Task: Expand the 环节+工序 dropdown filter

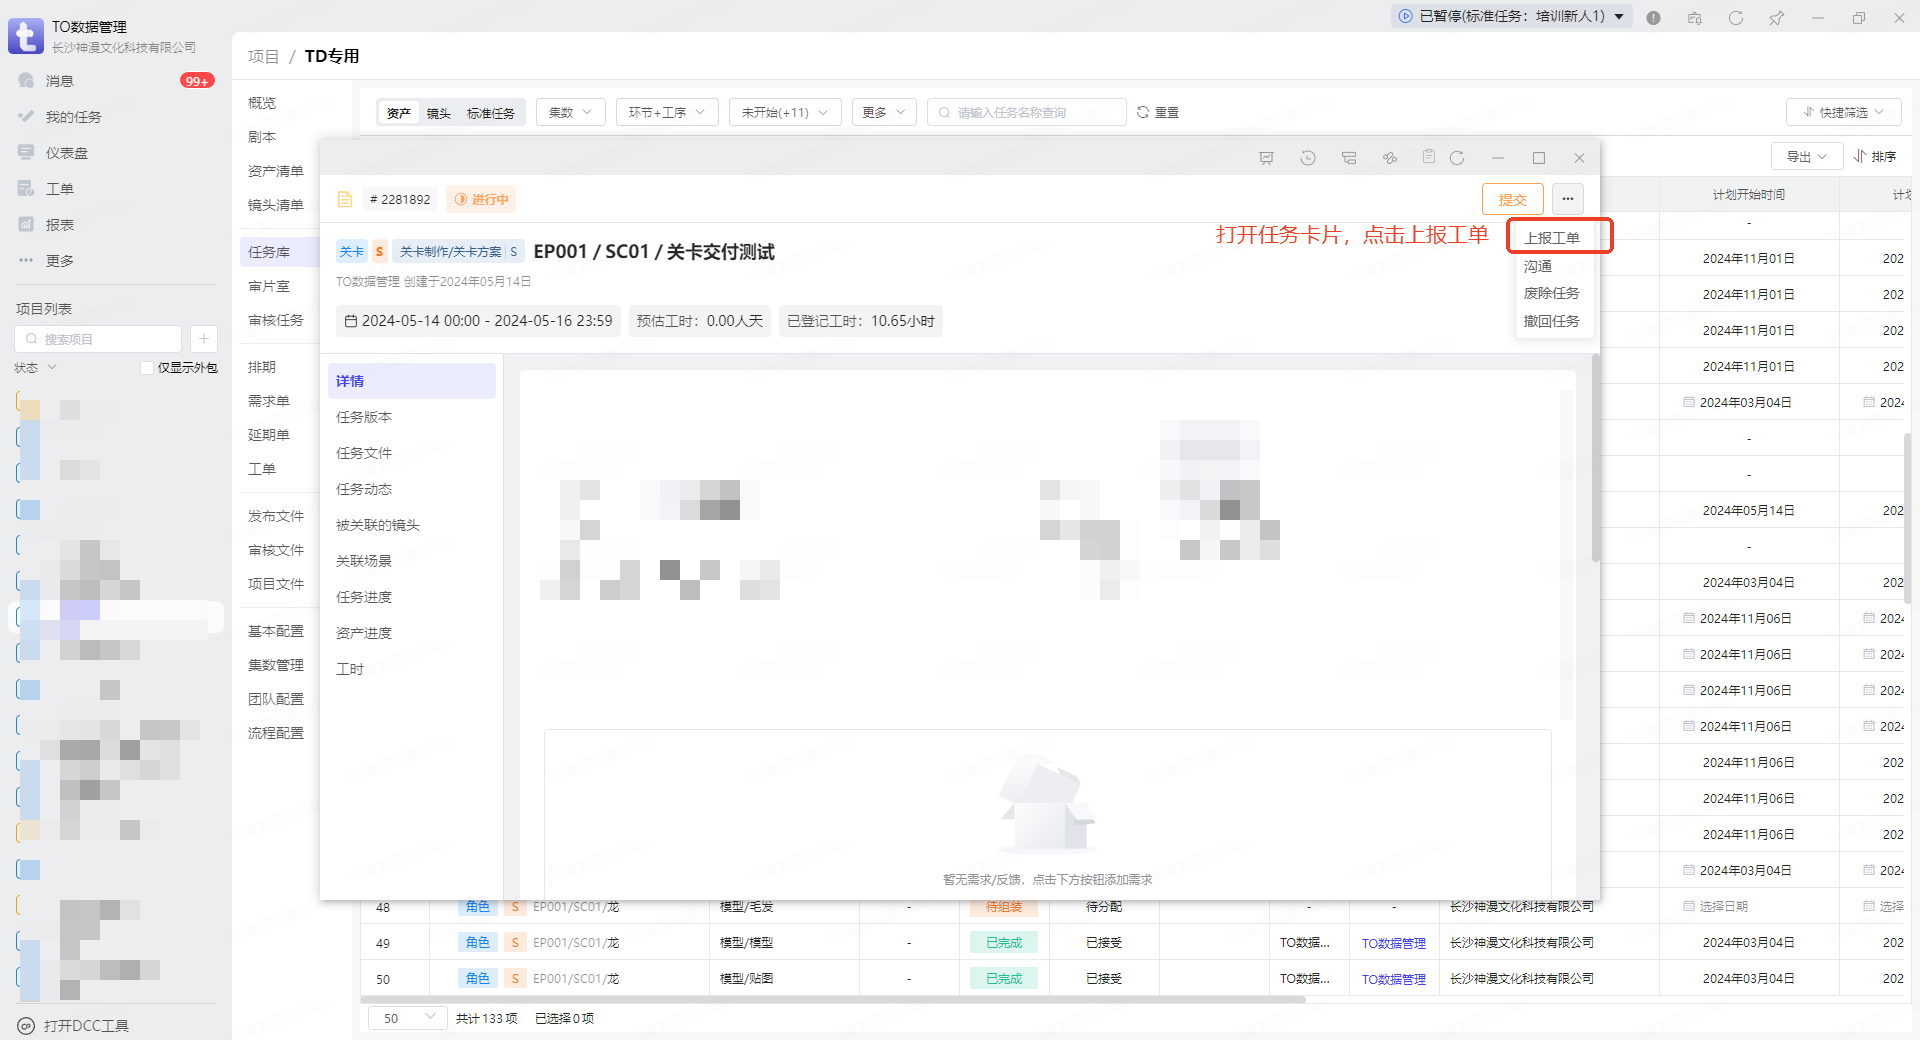Action: (x=667, y=112)
